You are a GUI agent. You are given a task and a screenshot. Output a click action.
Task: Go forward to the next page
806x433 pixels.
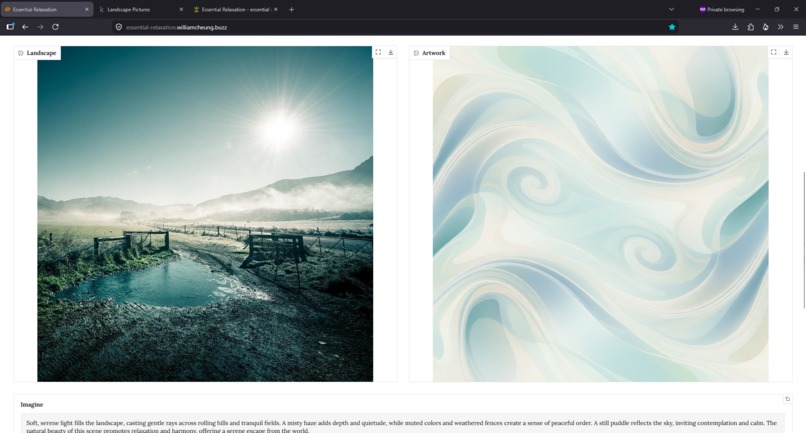pyautogui.click(x=40, y=27)
